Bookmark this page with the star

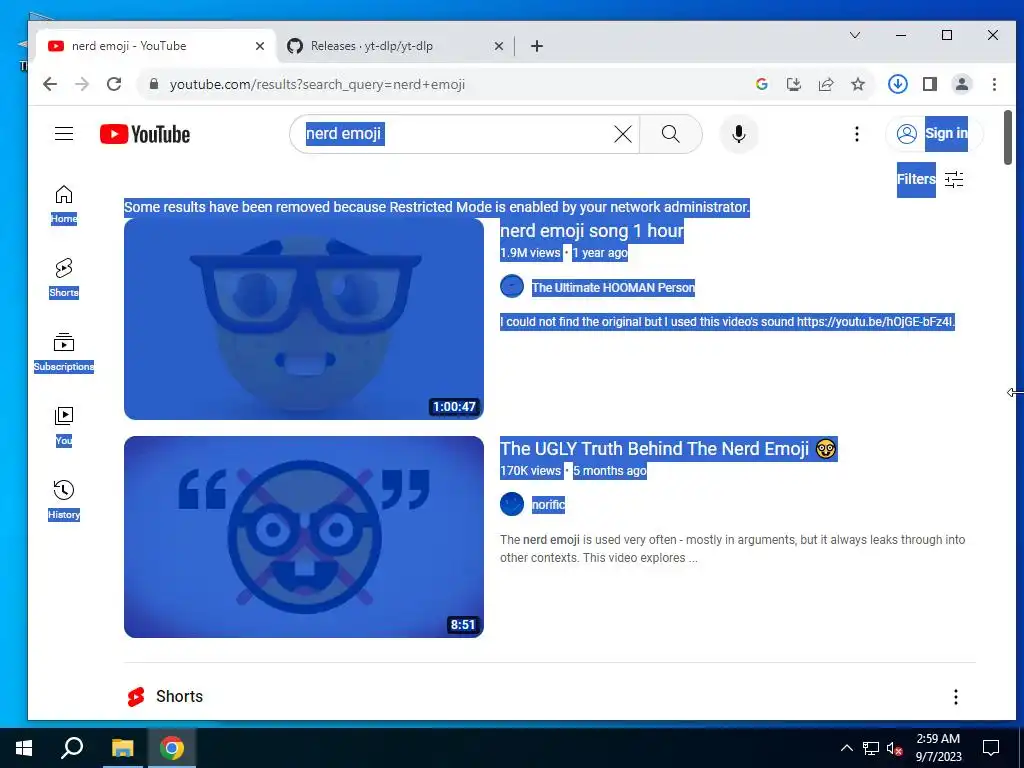coord(858,84)
